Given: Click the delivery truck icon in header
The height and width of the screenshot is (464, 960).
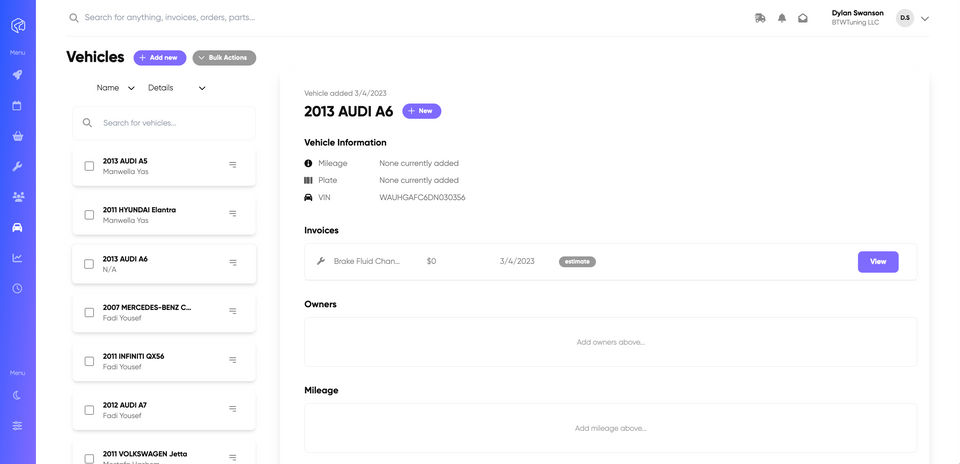Looking at the screenshot, I should (760, 18).
